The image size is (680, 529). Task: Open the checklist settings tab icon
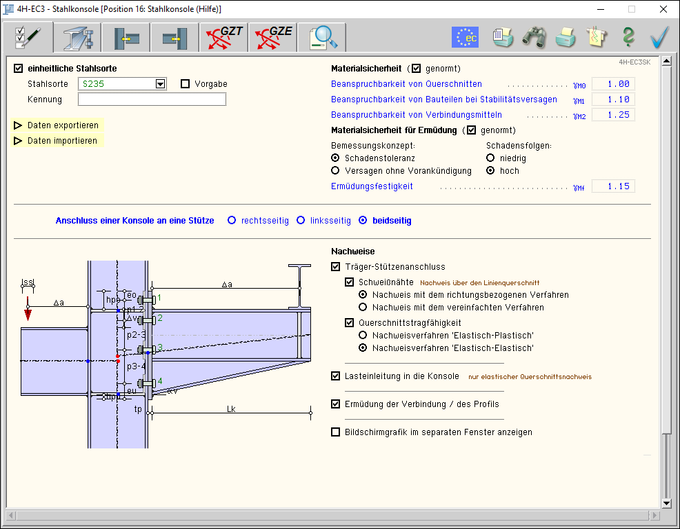(27, 37)
